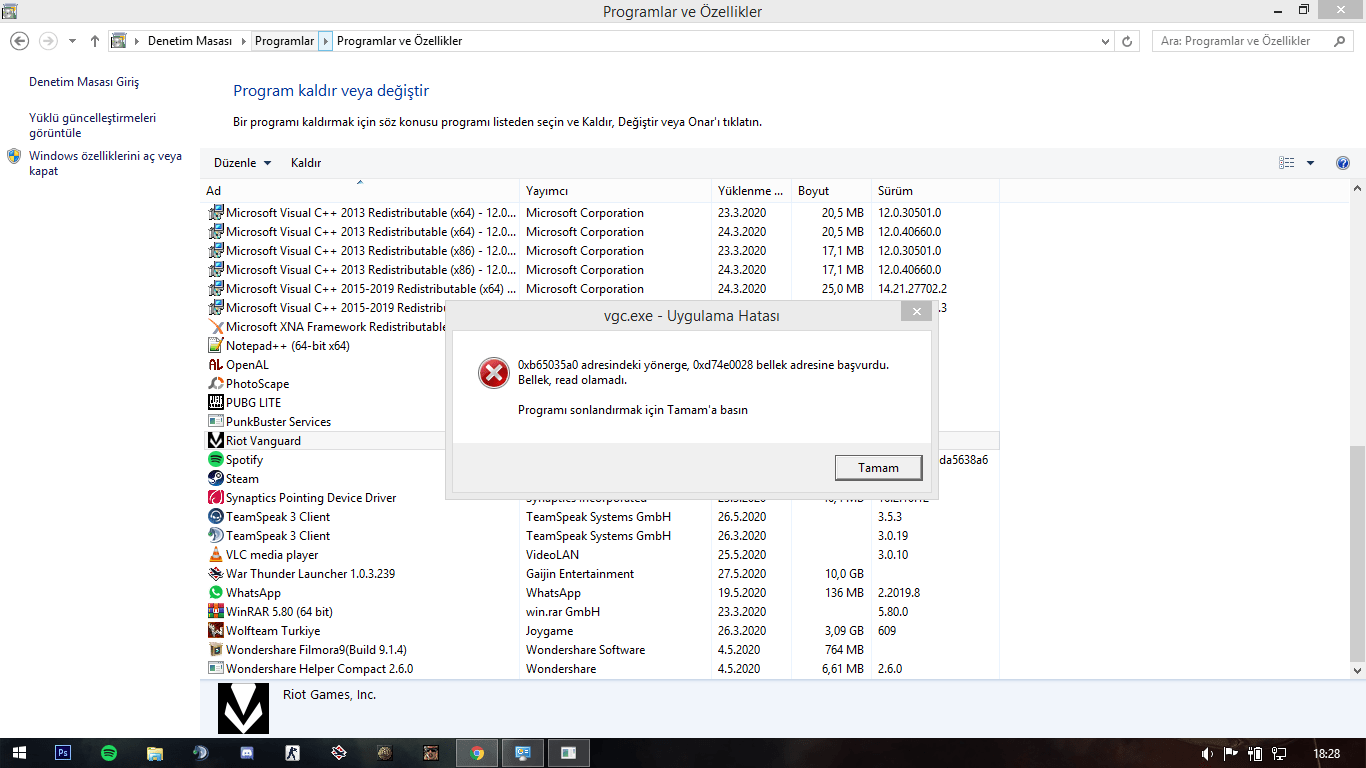
Task: Open Denetim Masası Giriş link
Action: pyautogui.click(x=84, y=82)
